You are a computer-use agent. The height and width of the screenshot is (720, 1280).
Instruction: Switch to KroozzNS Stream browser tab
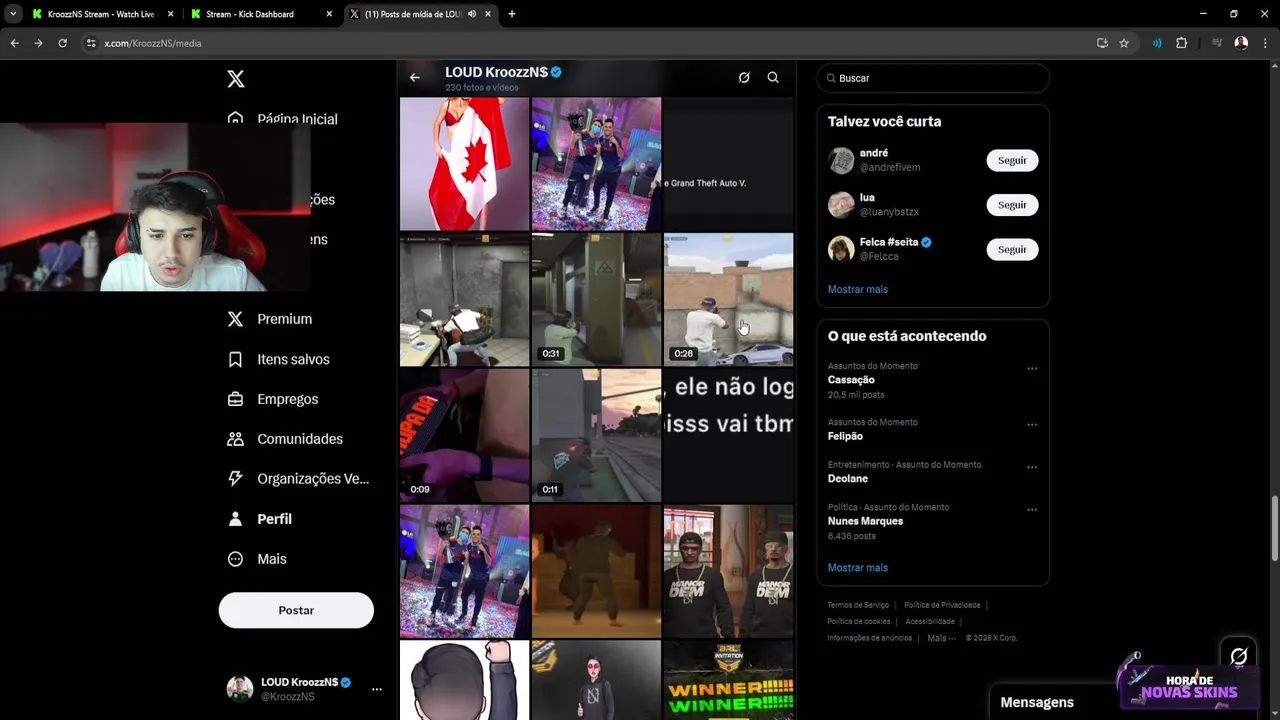(x=101, y=14)
